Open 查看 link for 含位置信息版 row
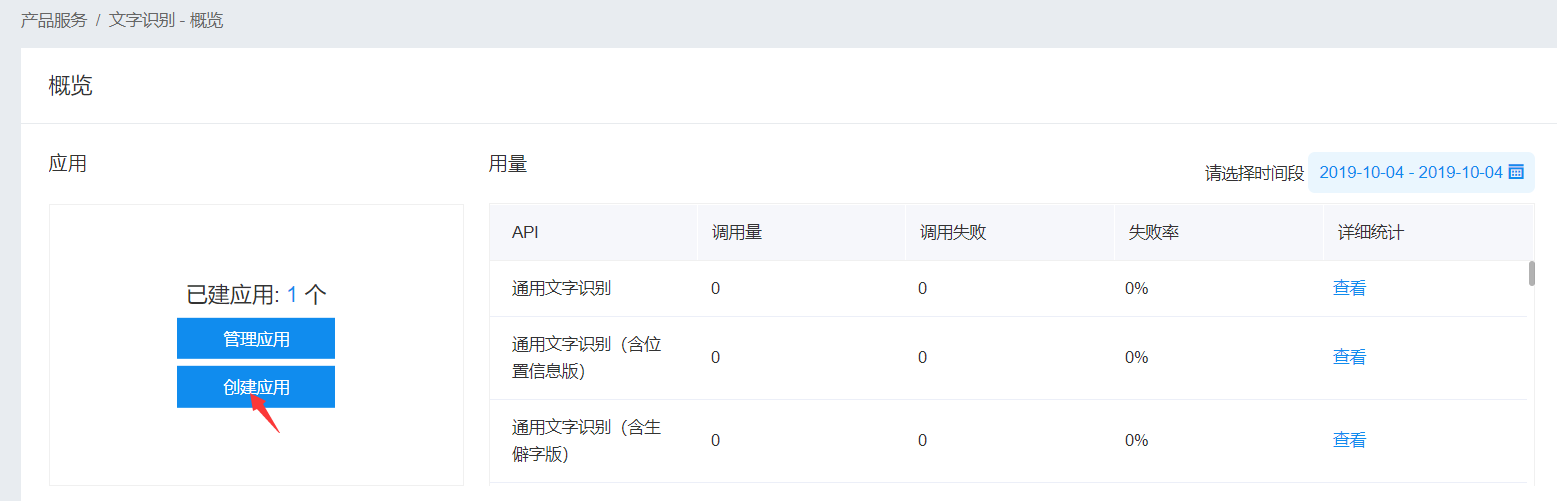1557x501 pixels. pyautogui.click(x=1349, y=358)
